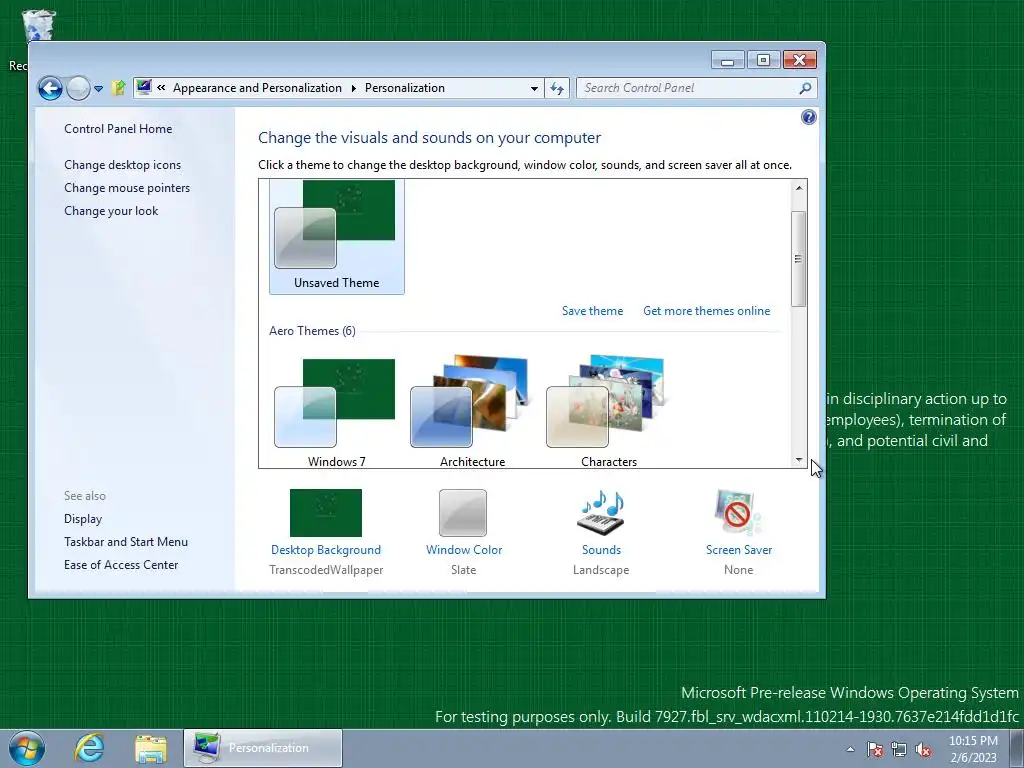
Task: Click the Aero Themes (6) group header
Action: 312,330
